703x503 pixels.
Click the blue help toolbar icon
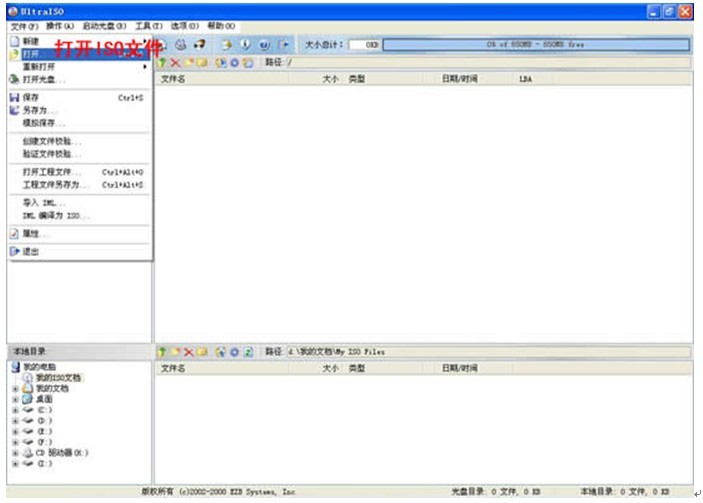265,44
